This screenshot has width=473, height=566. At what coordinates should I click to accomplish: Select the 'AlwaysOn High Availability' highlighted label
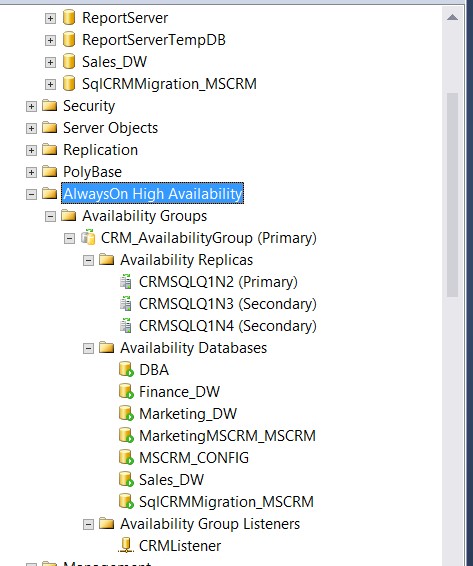(152, 193)
